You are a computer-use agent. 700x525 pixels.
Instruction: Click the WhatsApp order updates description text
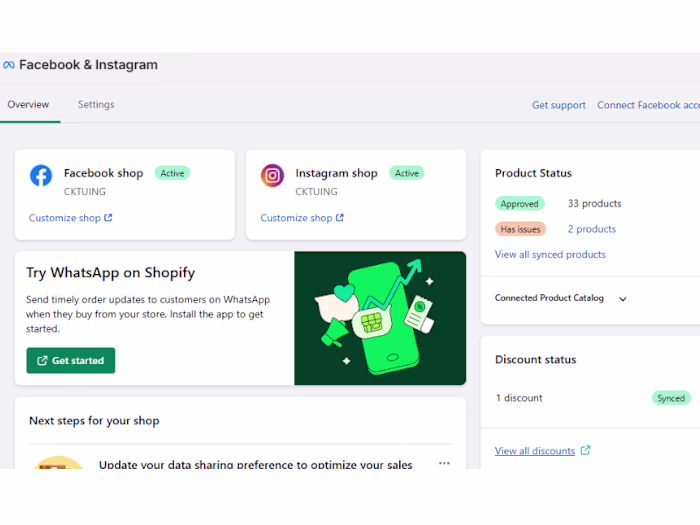click(x=148, y=314)
